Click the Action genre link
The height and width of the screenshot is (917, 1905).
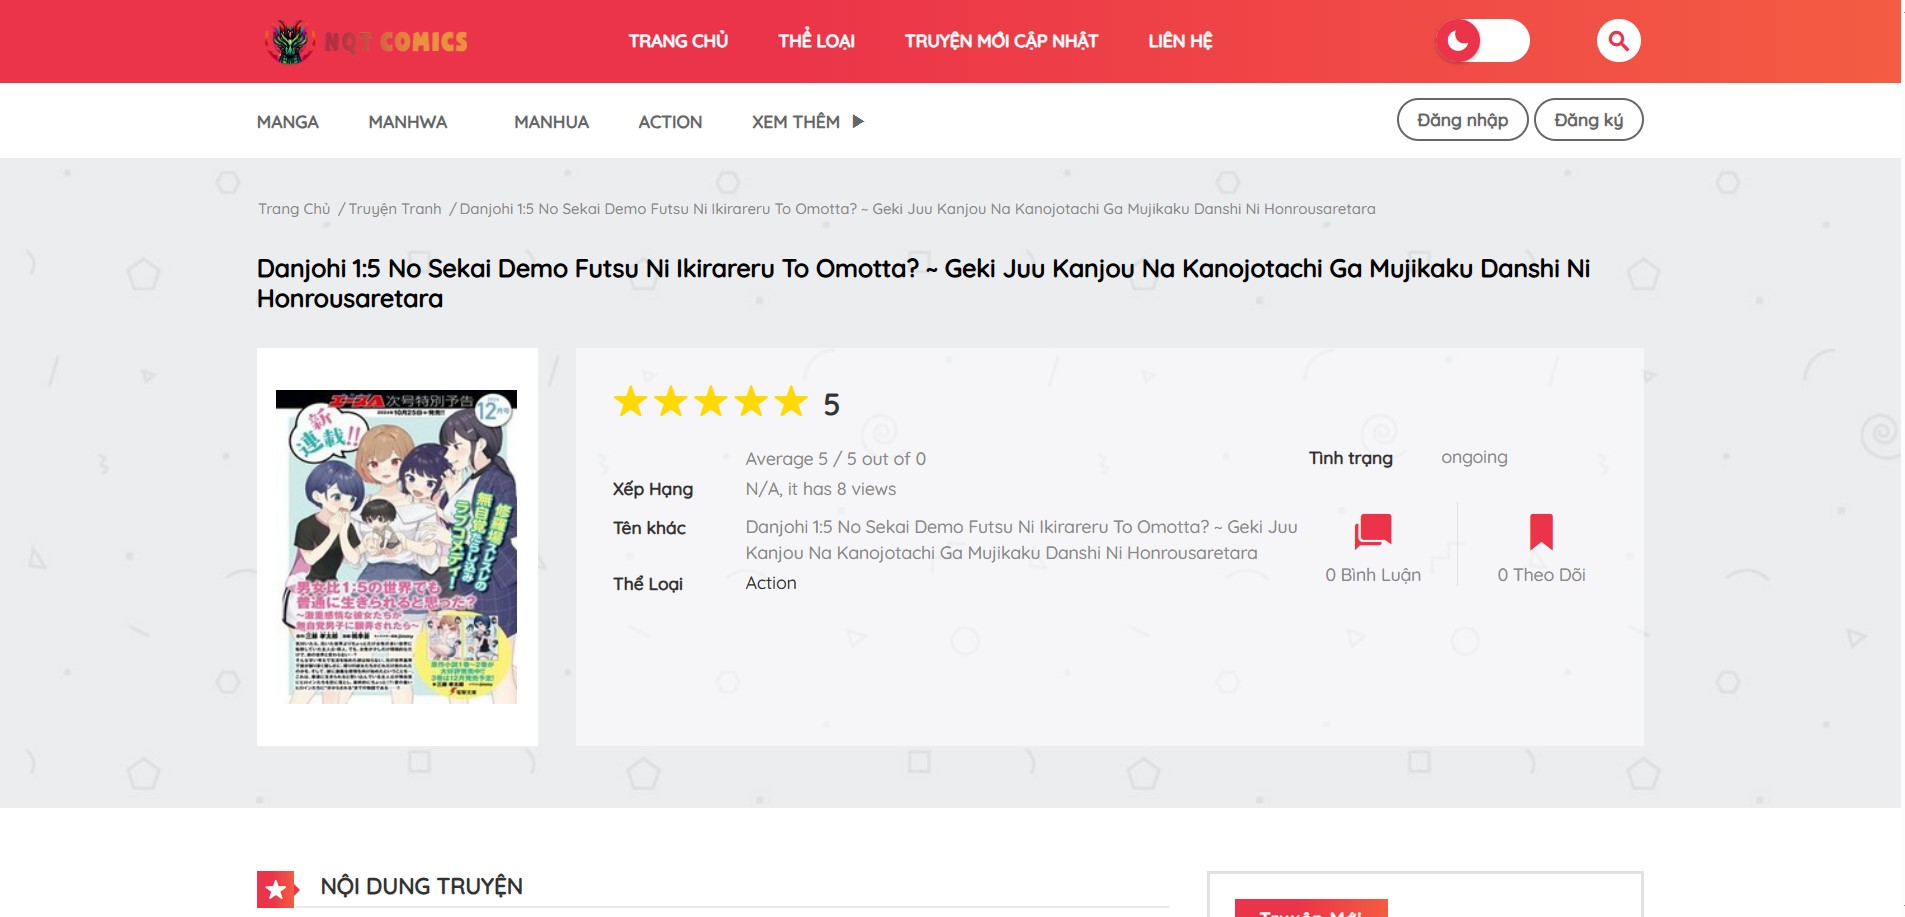click(x=771, y=583)
